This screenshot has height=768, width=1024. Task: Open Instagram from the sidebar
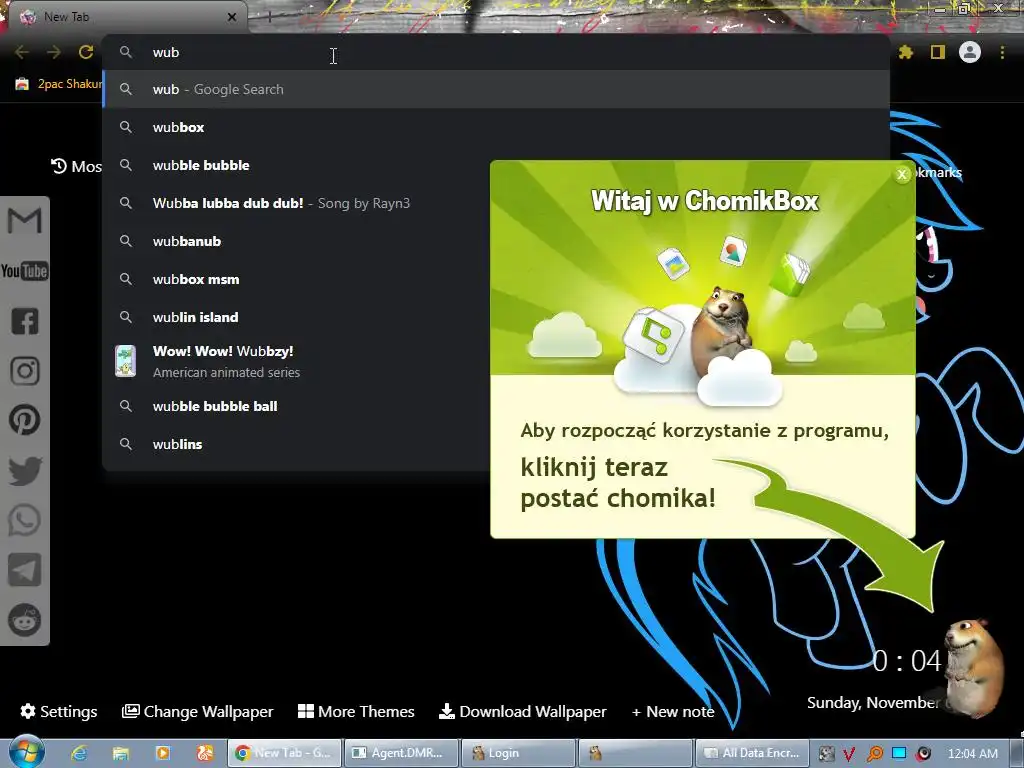tap(25, 370)
